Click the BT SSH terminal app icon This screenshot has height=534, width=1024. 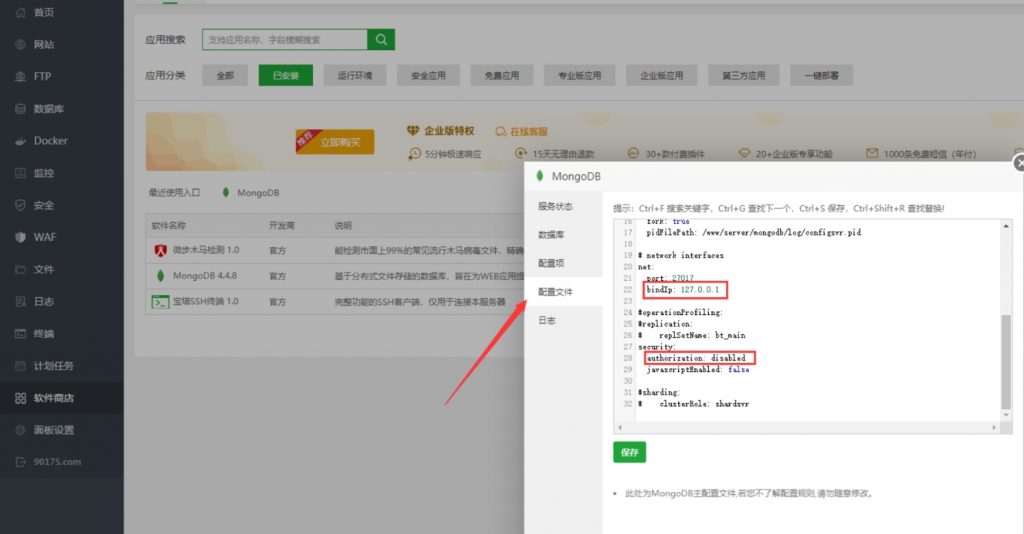(160, 302)
